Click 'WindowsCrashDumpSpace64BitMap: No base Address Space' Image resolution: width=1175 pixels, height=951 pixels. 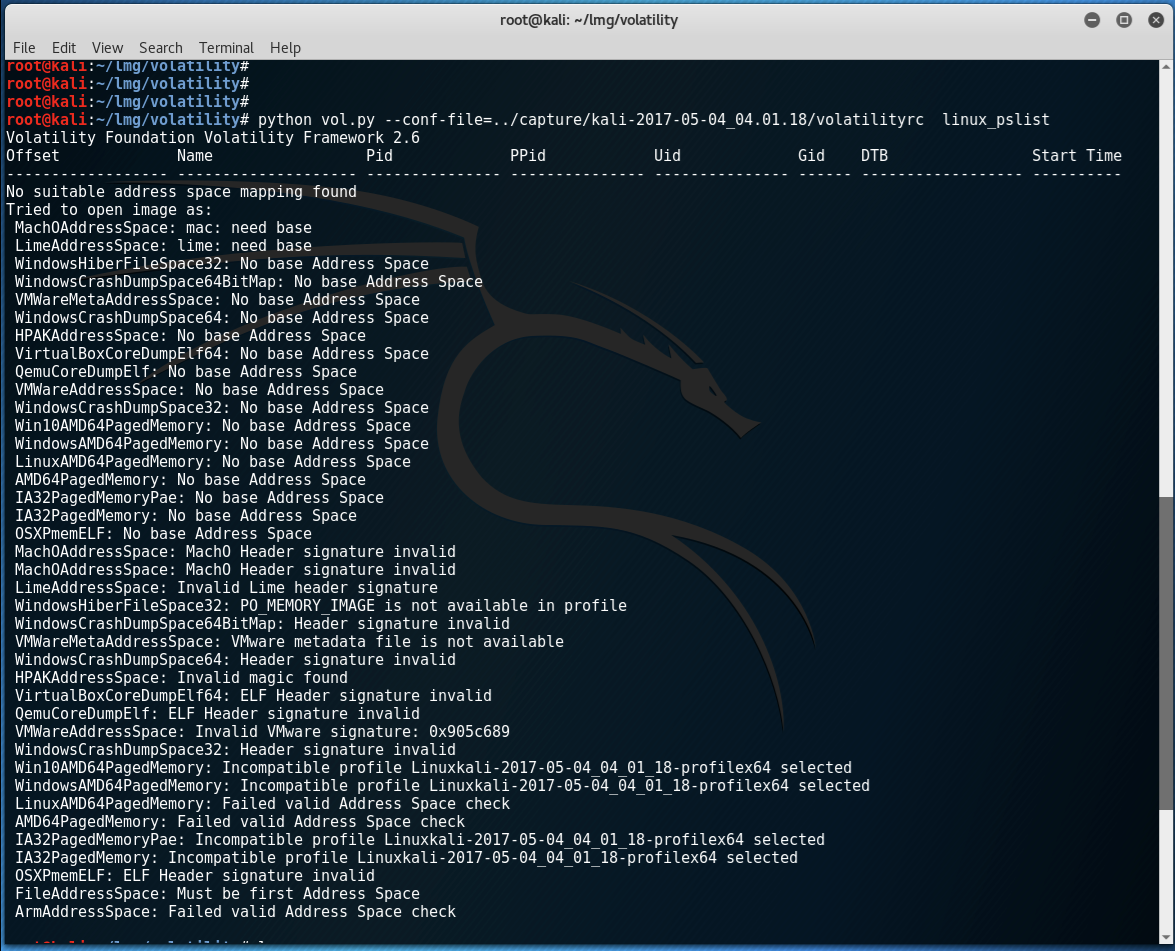(249, 282)
